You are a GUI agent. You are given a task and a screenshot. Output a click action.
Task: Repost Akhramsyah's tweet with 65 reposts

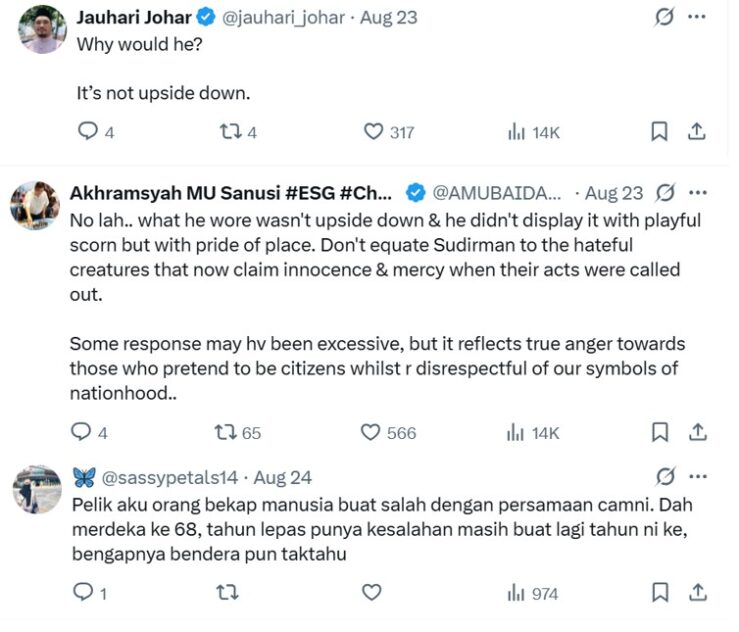pyautogui.click(x=226, y=432)
